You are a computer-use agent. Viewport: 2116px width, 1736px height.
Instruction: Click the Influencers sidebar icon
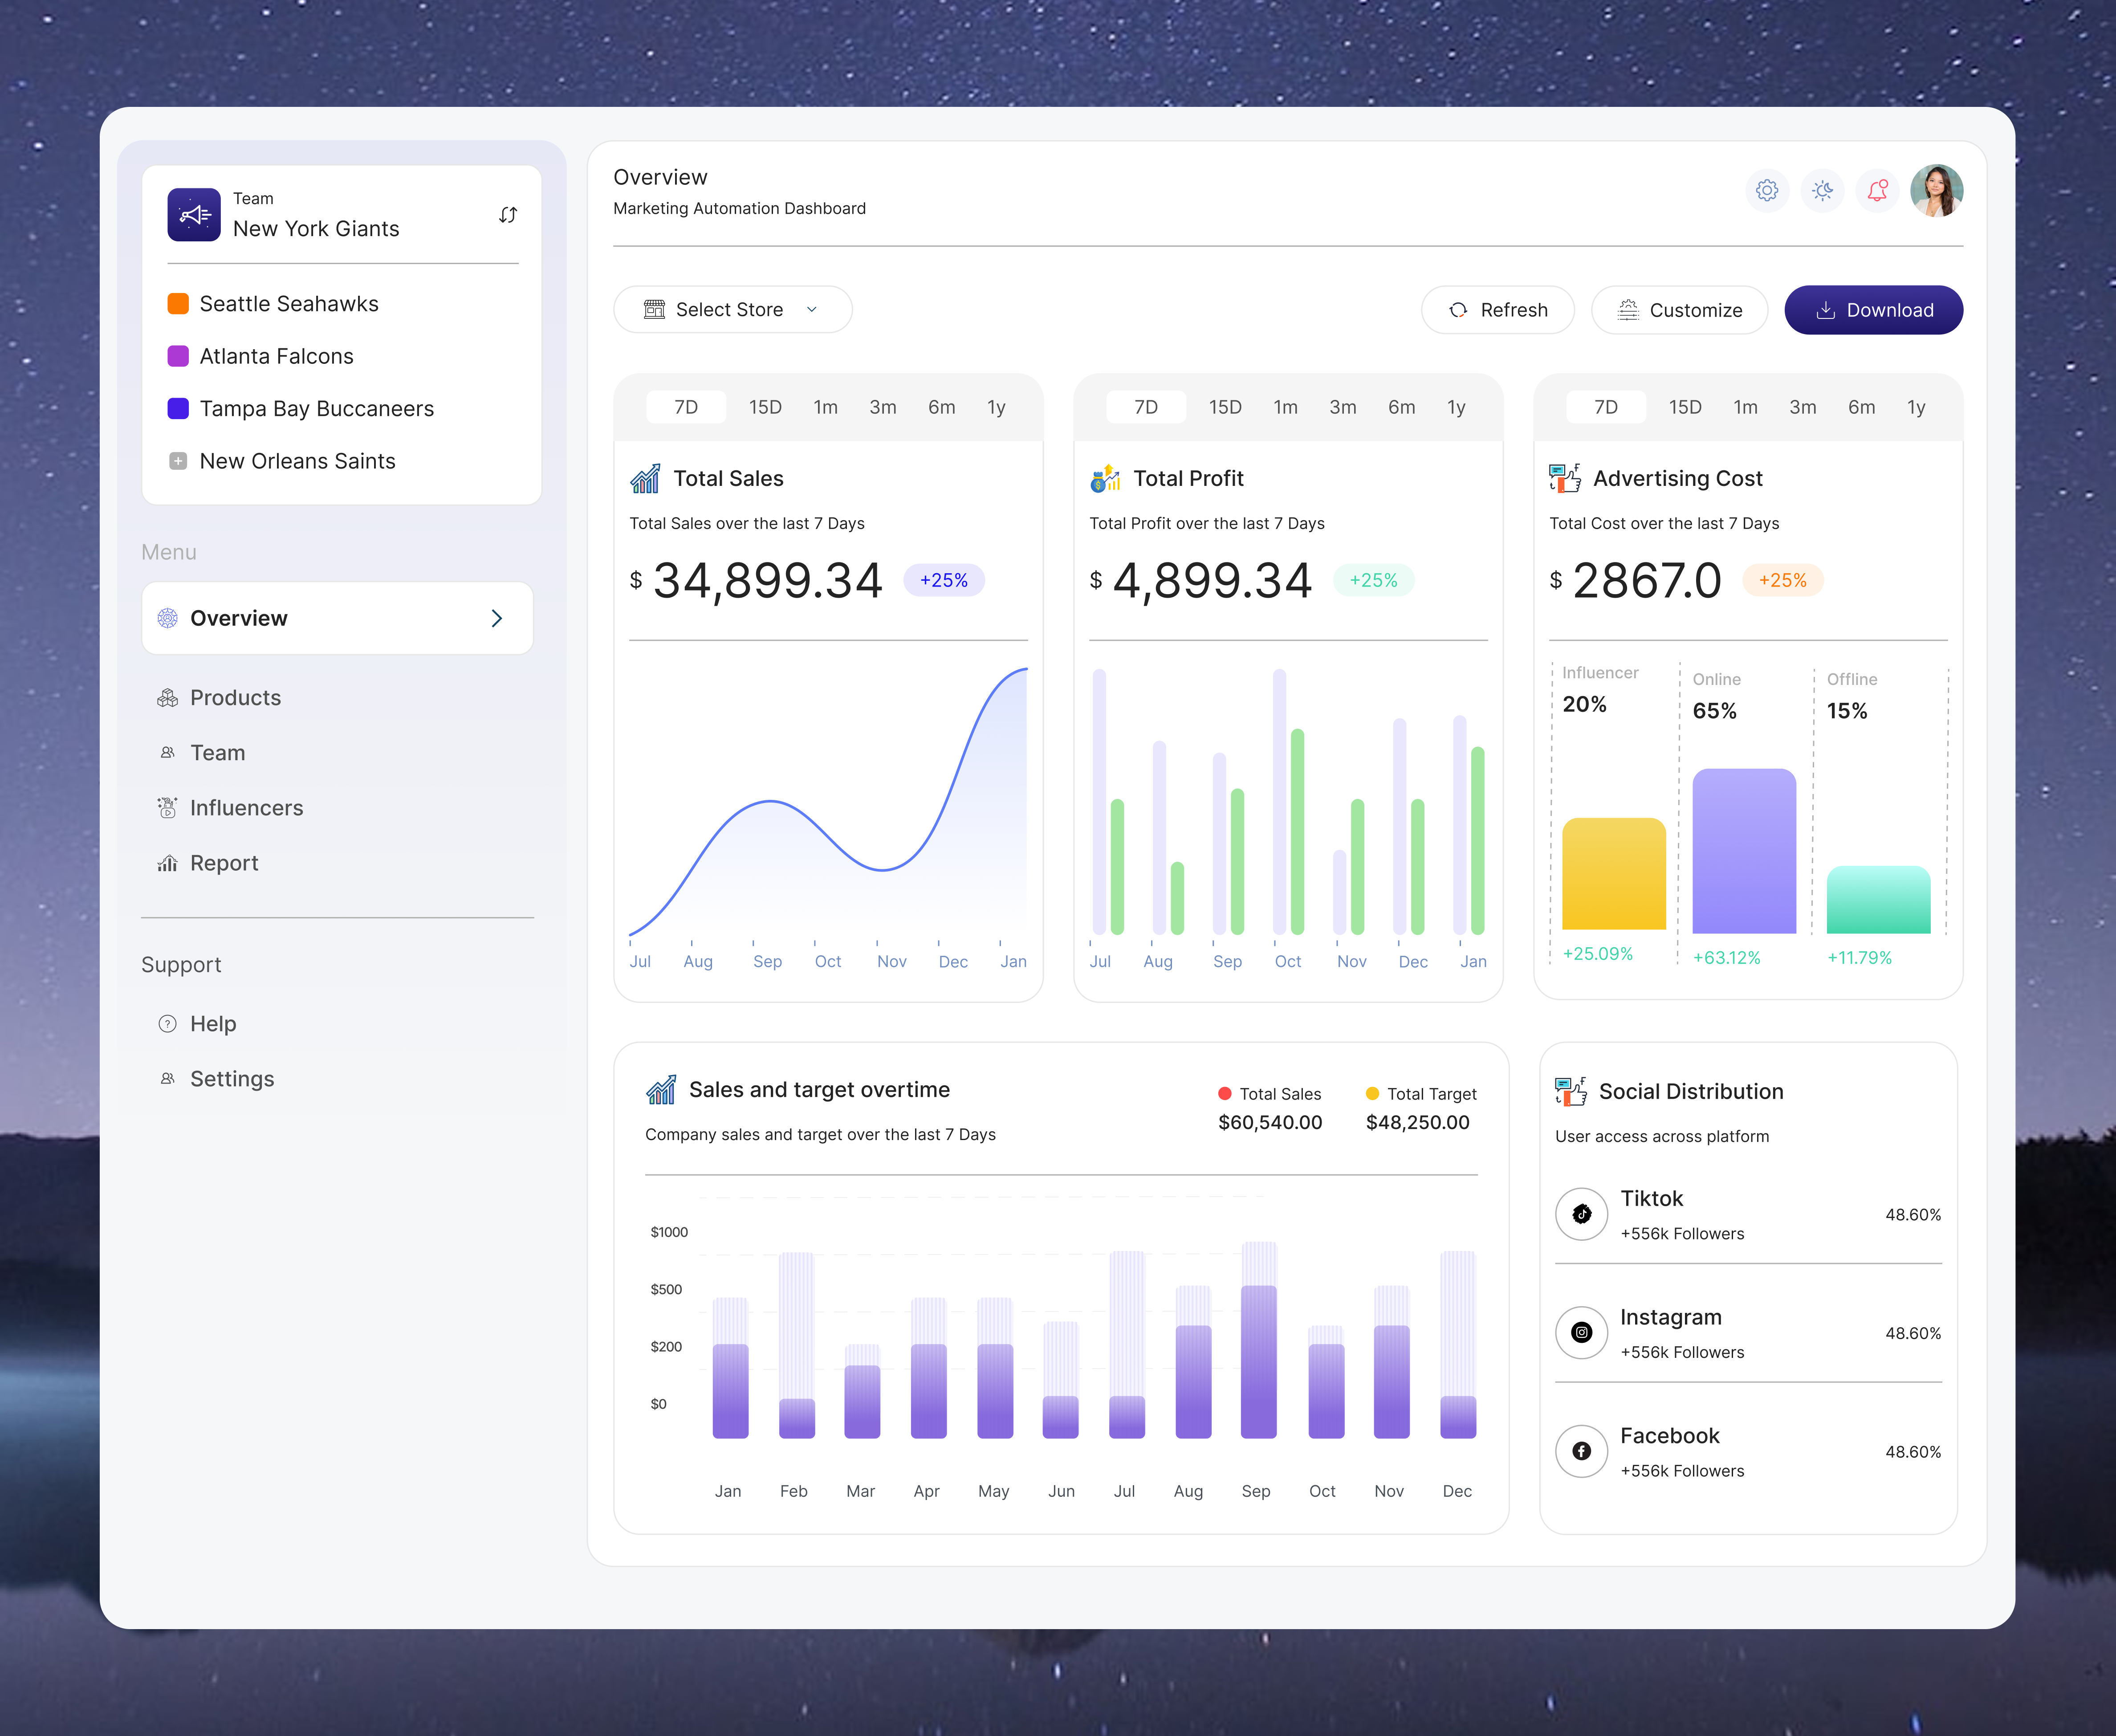(x=168, y=808)
